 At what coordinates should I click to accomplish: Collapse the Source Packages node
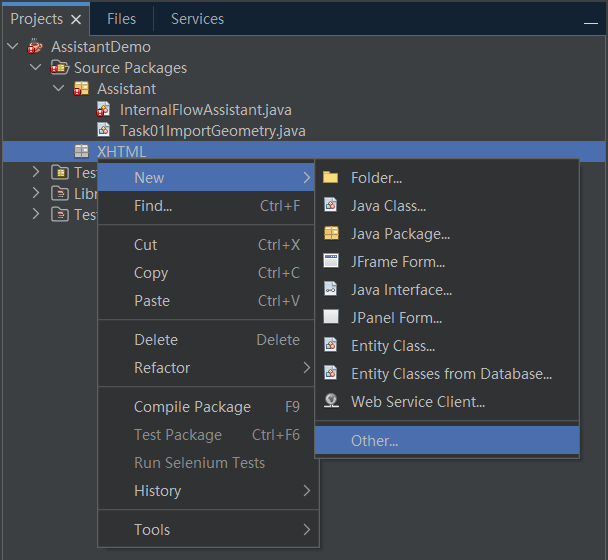[x=36, y=68]
